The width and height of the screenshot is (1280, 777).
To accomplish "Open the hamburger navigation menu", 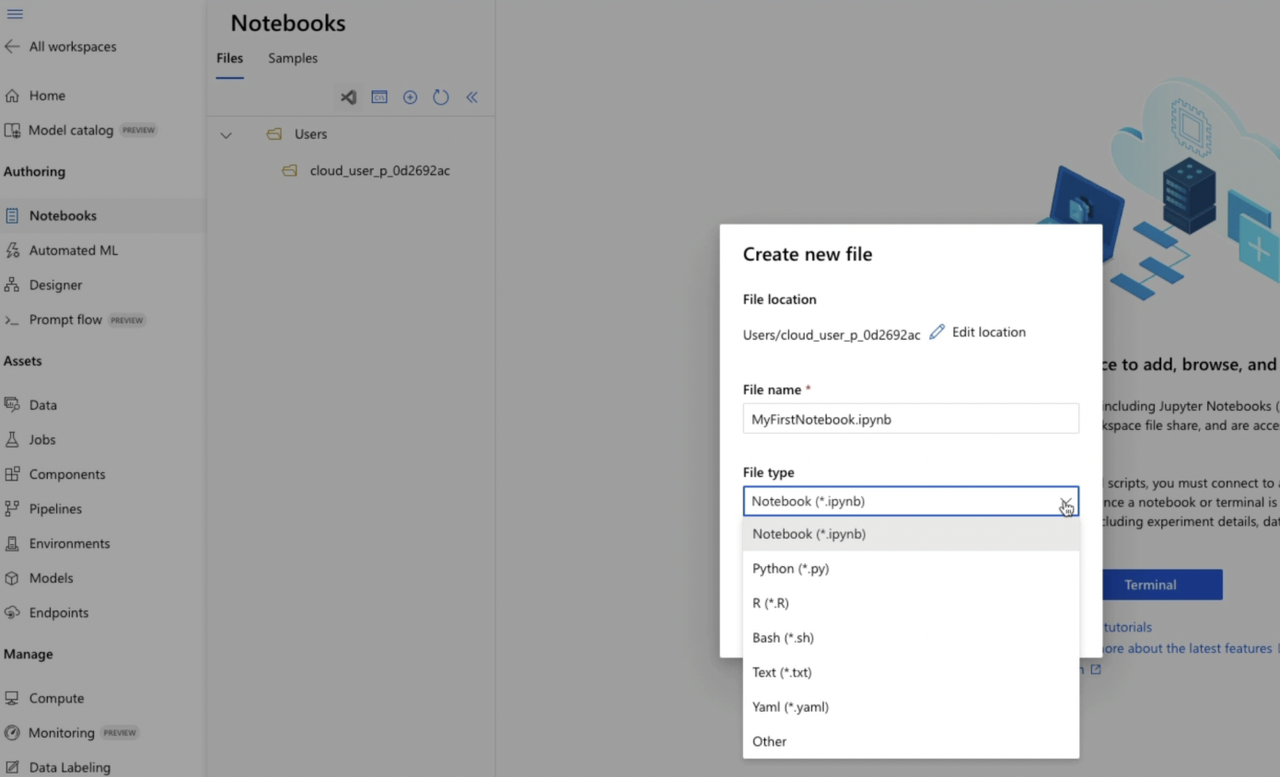I will tap(14, 14).
